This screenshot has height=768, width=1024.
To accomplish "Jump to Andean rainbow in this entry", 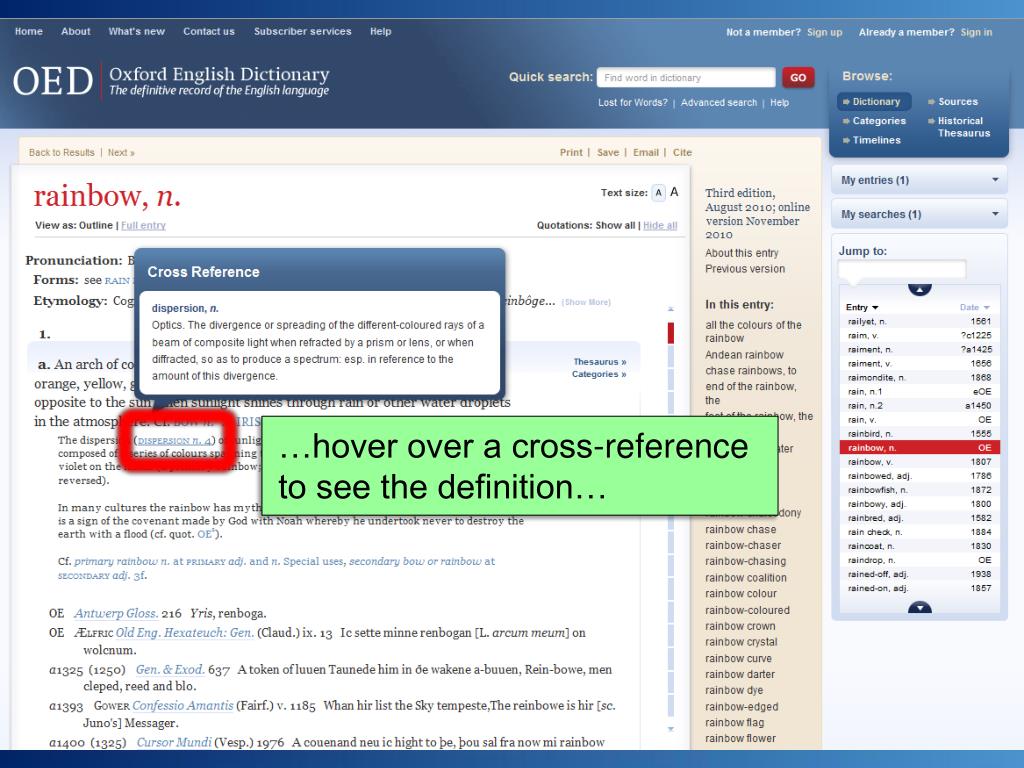I will click(x=744, y=355).
